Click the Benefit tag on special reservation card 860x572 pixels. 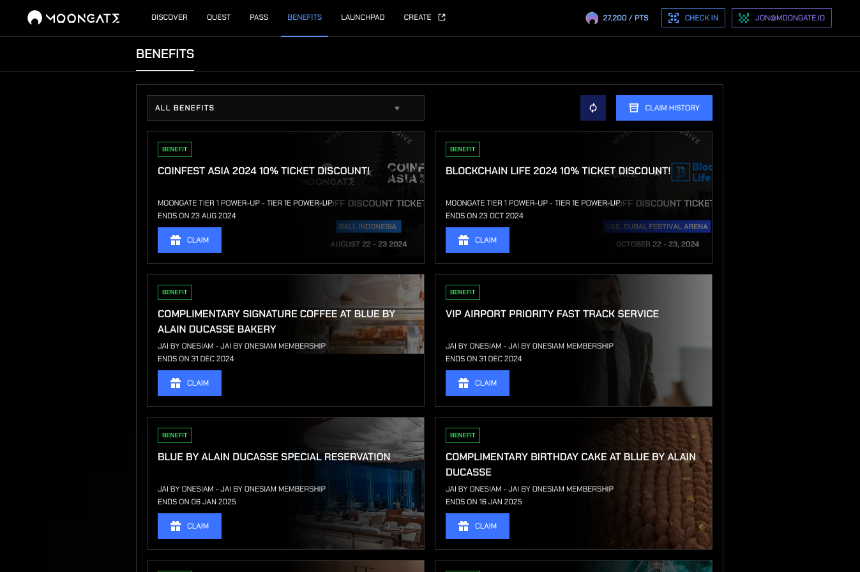(175, 435)
